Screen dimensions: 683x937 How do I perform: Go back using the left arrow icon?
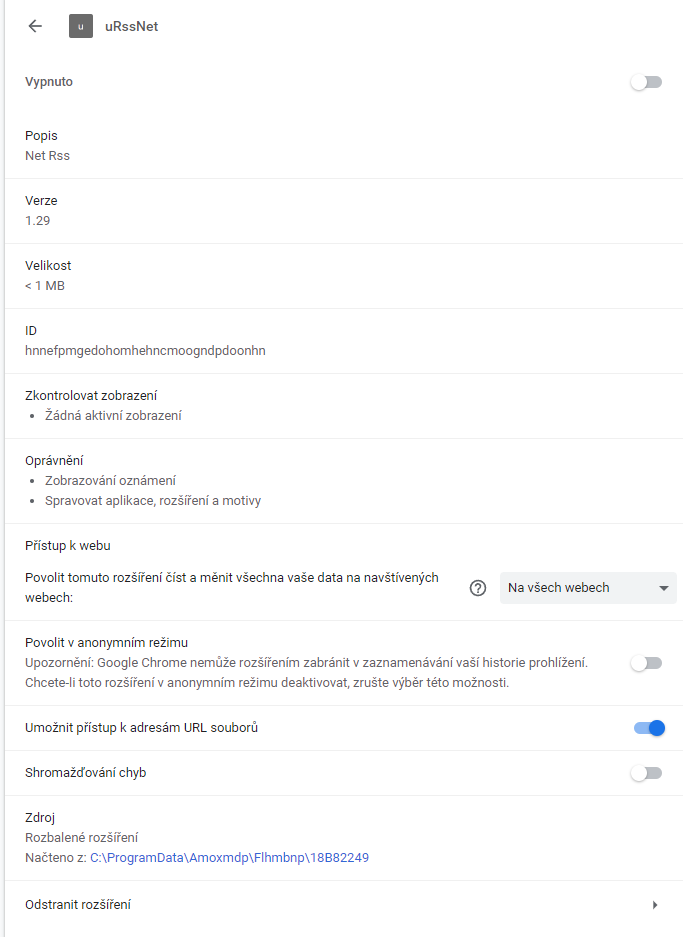36,26
